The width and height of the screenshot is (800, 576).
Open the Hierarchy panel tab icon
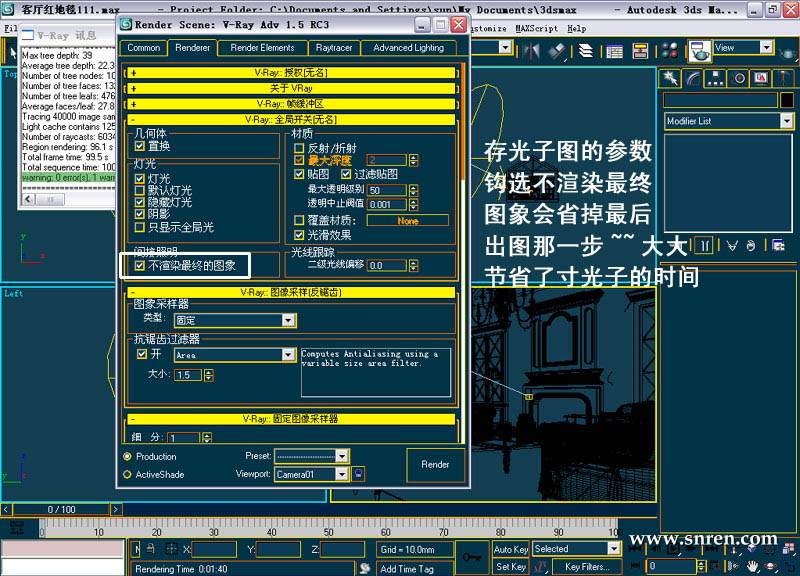pos(715,79)
